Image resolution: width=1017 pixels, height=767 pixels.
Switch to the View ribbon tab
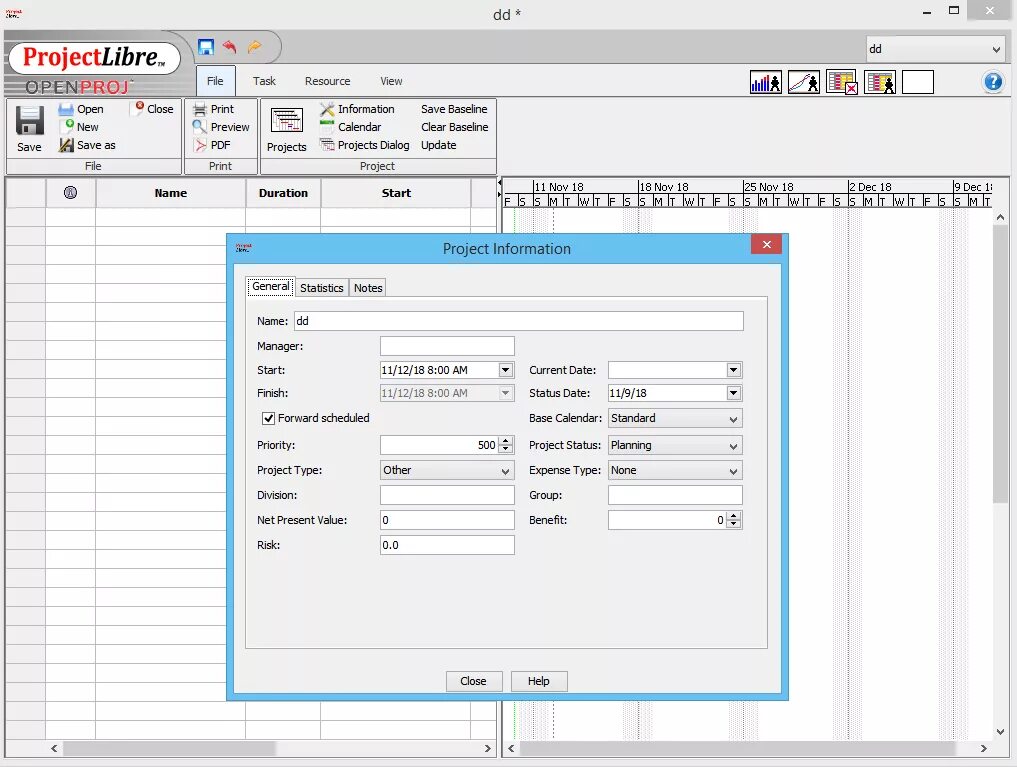391,81
